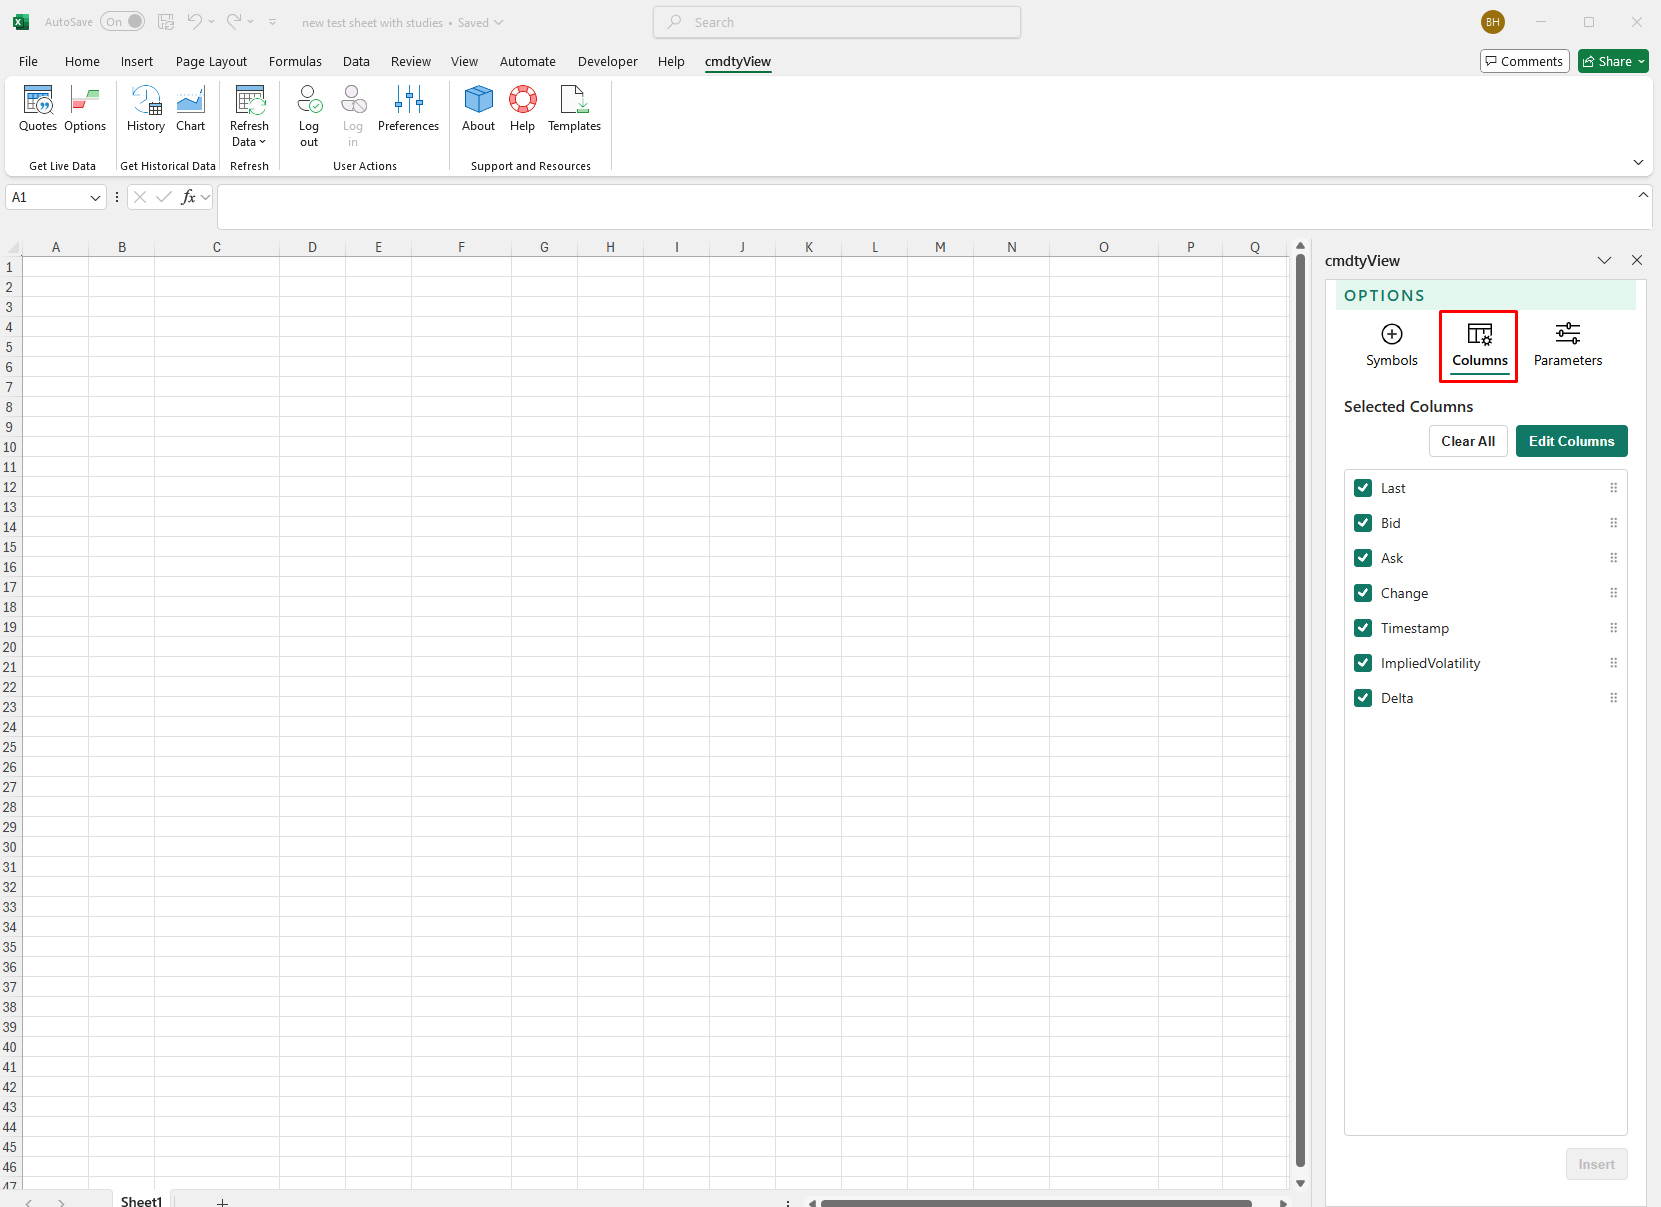Image resolution: width=1661 pixels, height=1207 pixels.
Task: Select the Sheet1 tab
Action: click(141, 1200)
